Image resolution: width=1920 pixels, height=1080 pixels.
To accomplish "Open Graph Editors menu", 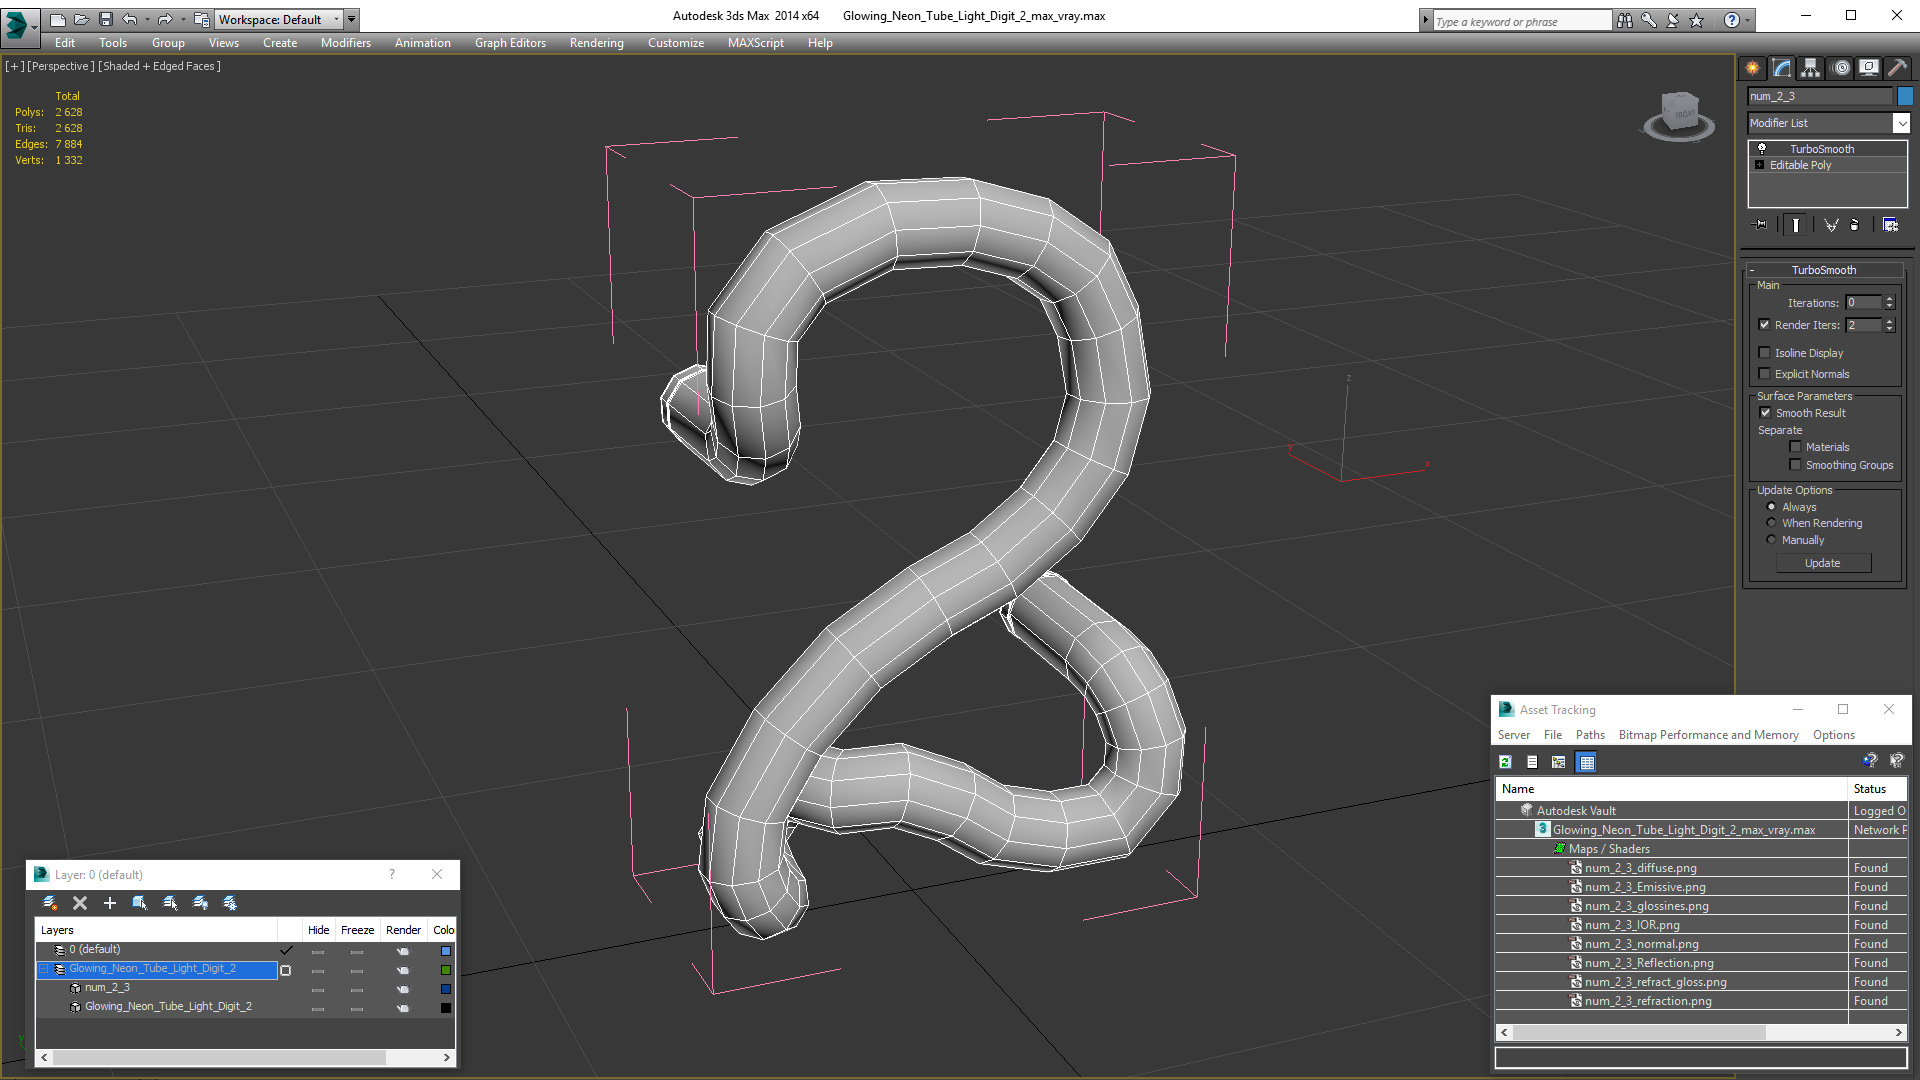I will click(510, 43).
